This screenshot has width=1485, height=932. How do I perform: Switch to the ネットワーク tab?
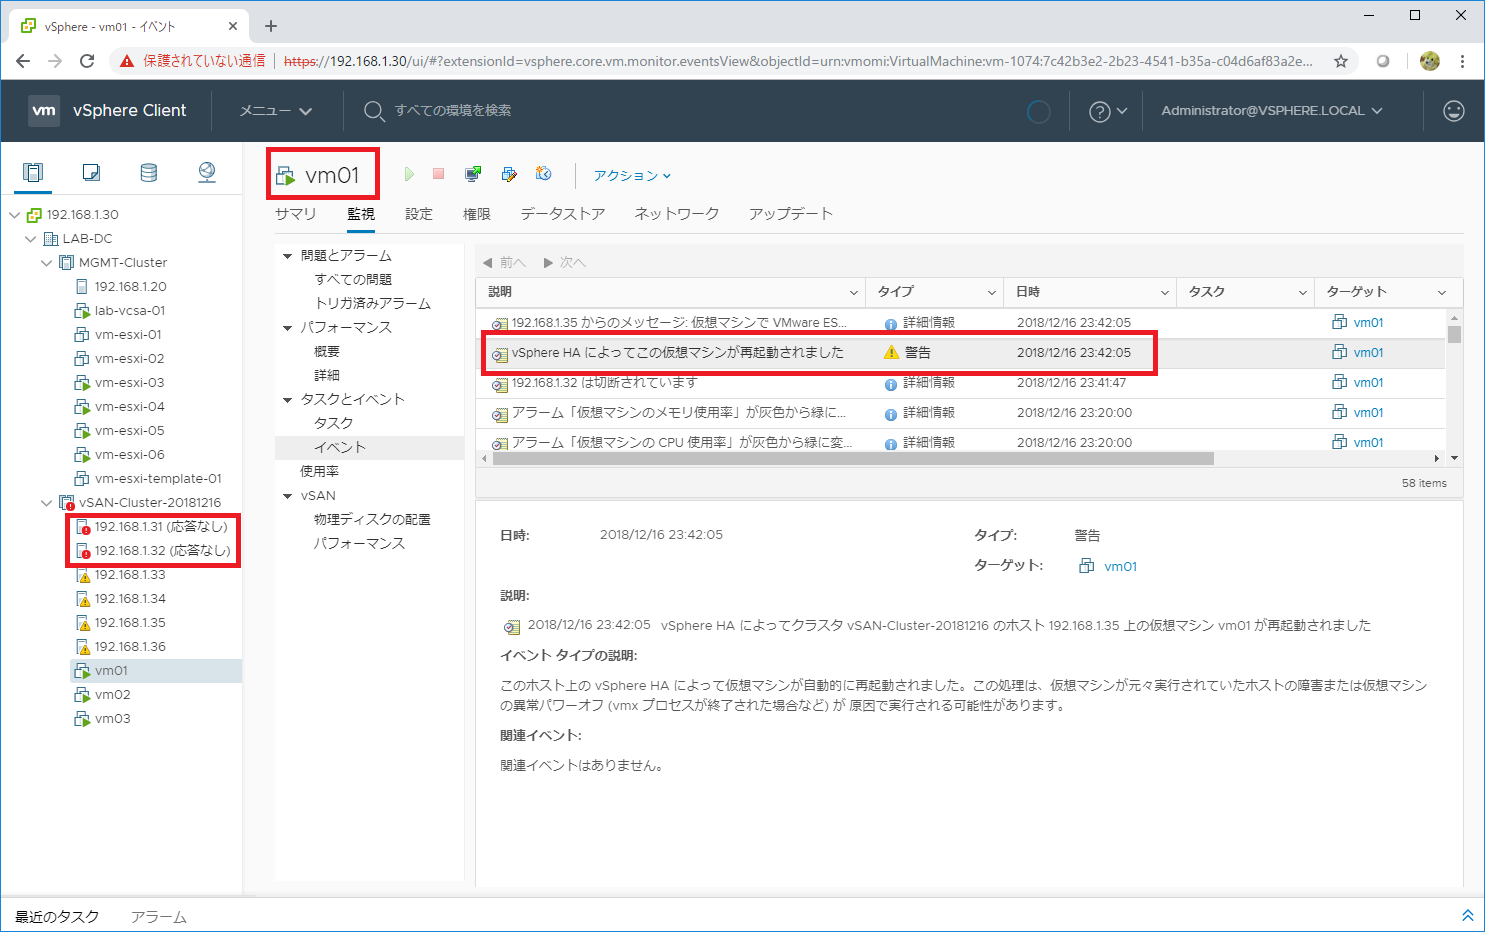pos(677,214)
